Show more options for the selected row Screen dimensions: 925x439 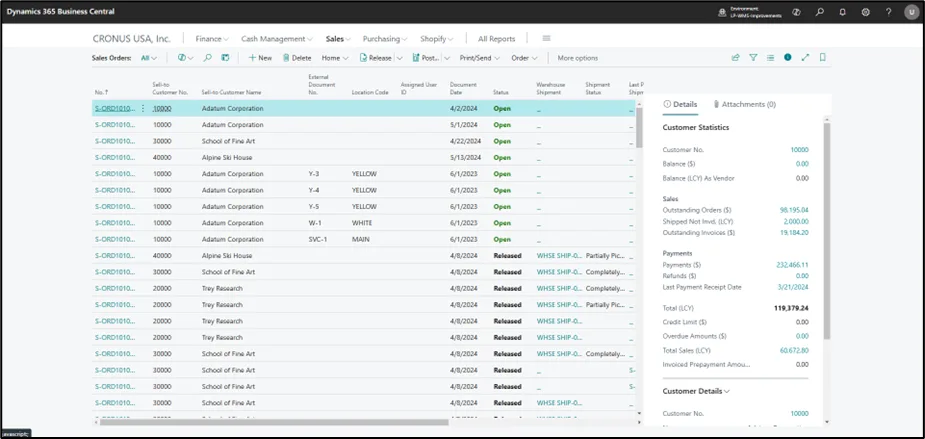[143, 109]
